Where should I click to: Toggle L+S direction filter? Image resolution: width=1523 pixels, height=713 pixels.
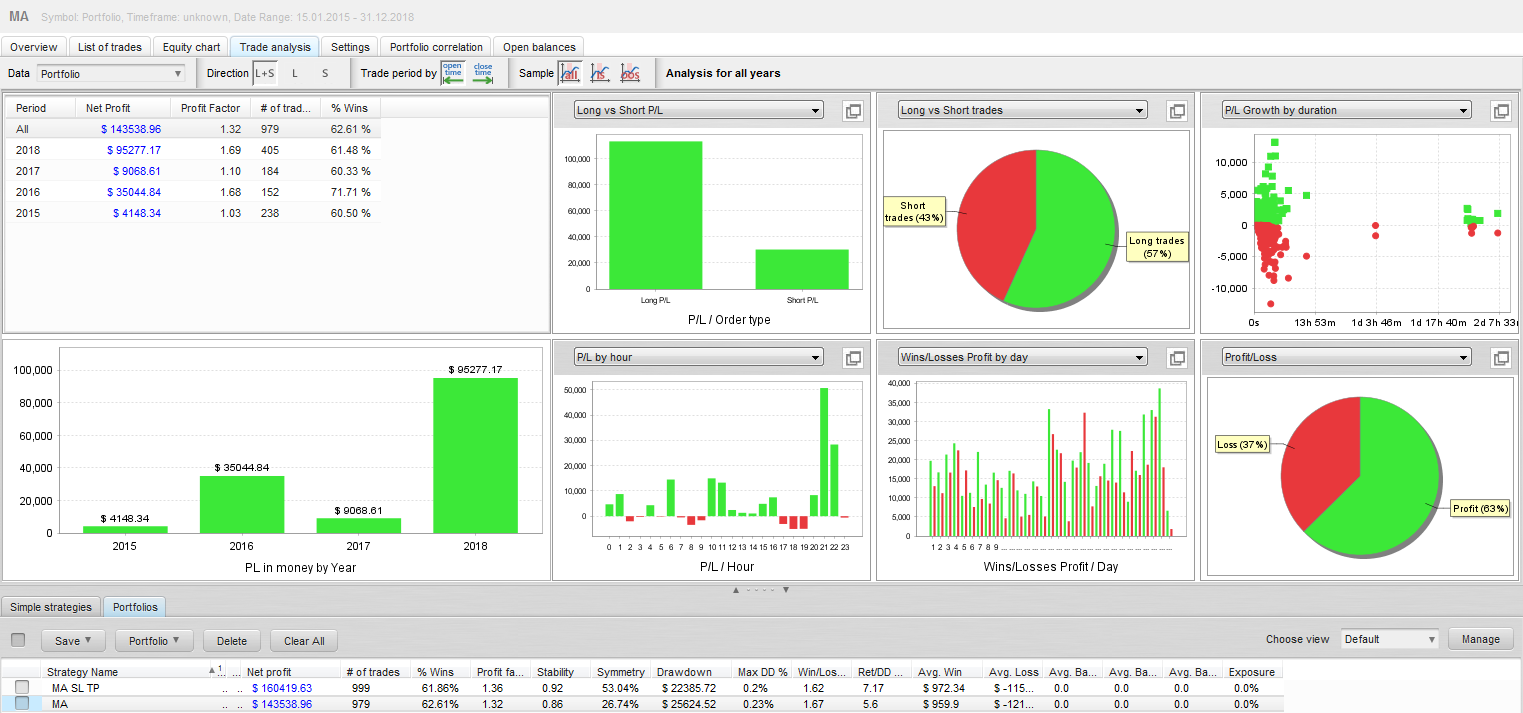(264, 73)
